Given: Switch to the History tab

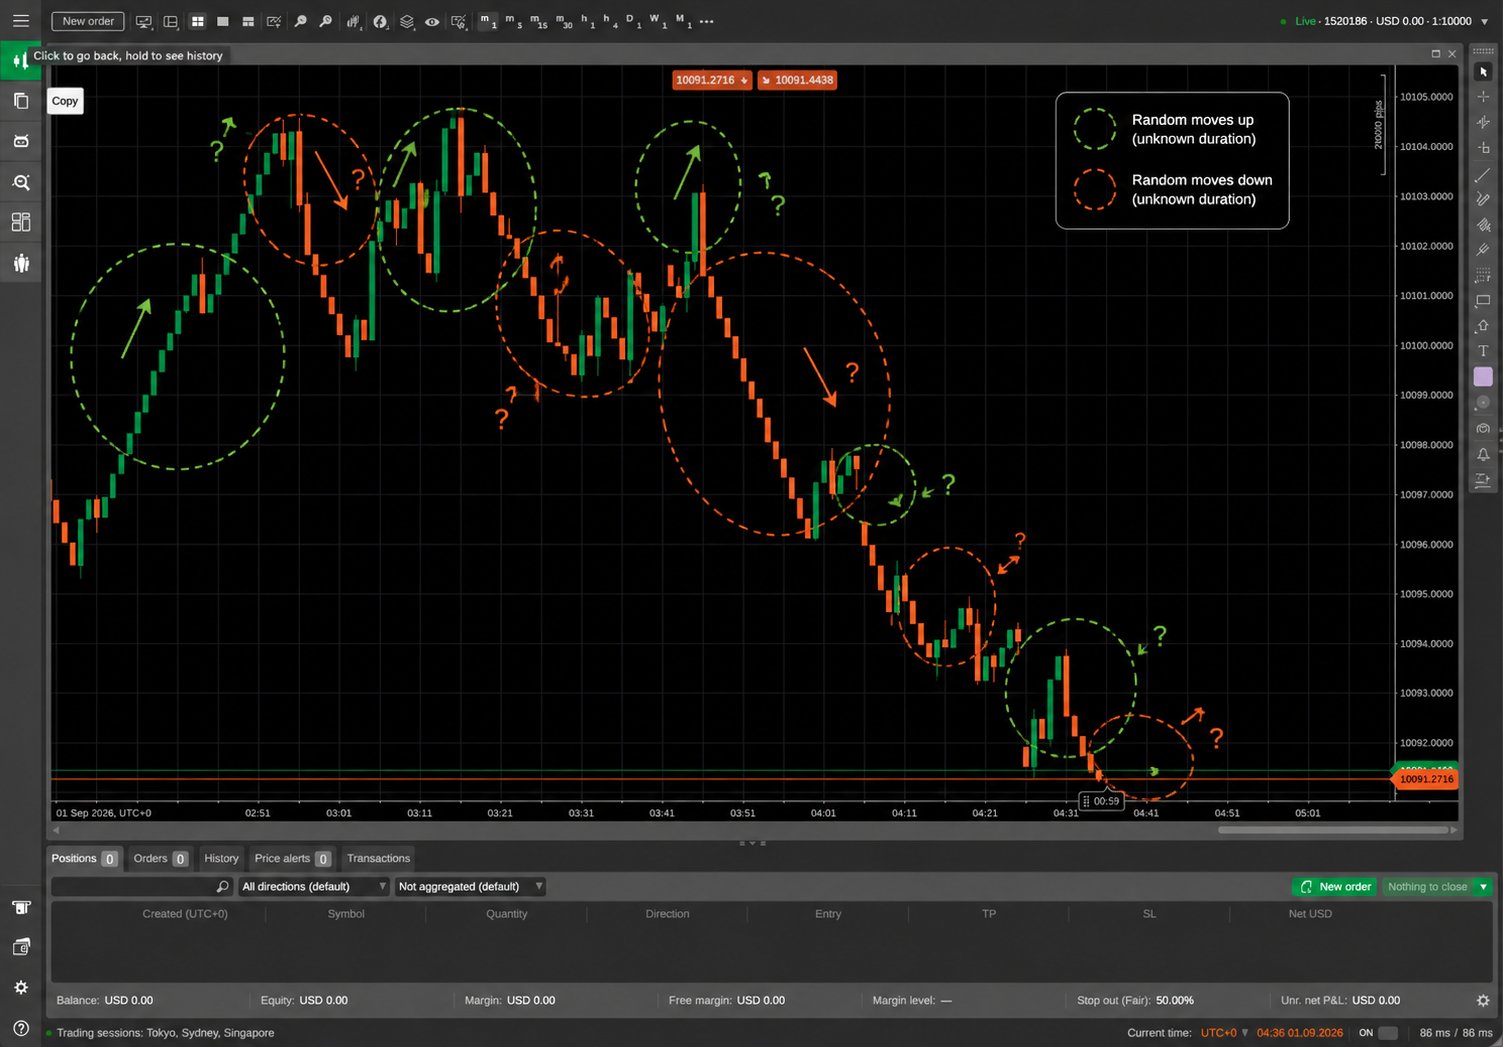Looking at the screenshot, I should click(x=221, y=858).
